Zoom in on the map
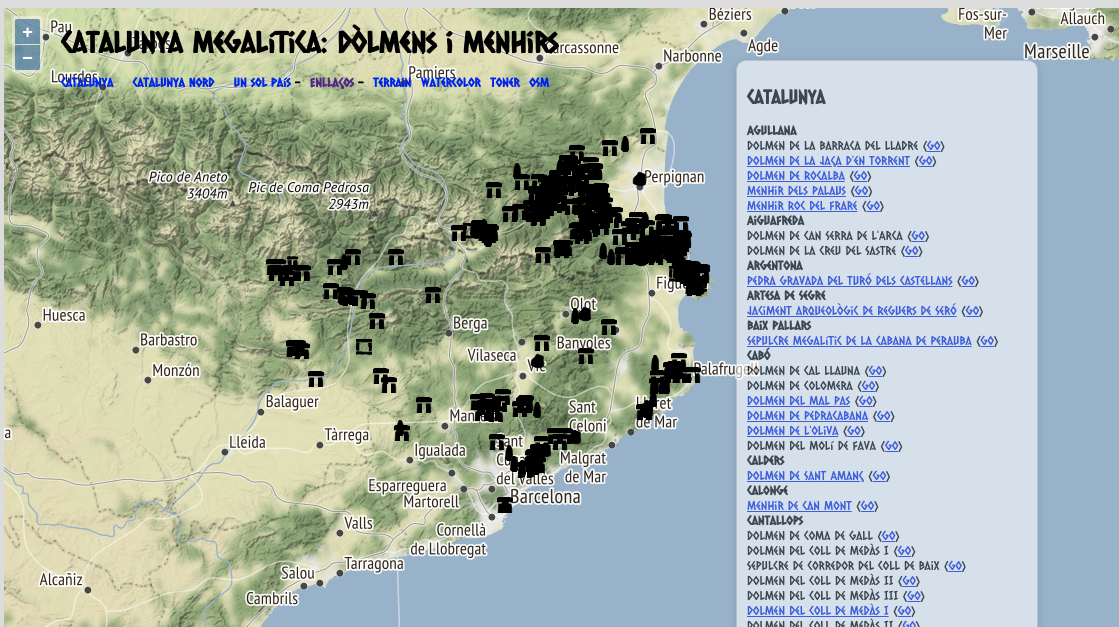 point(27,32)
